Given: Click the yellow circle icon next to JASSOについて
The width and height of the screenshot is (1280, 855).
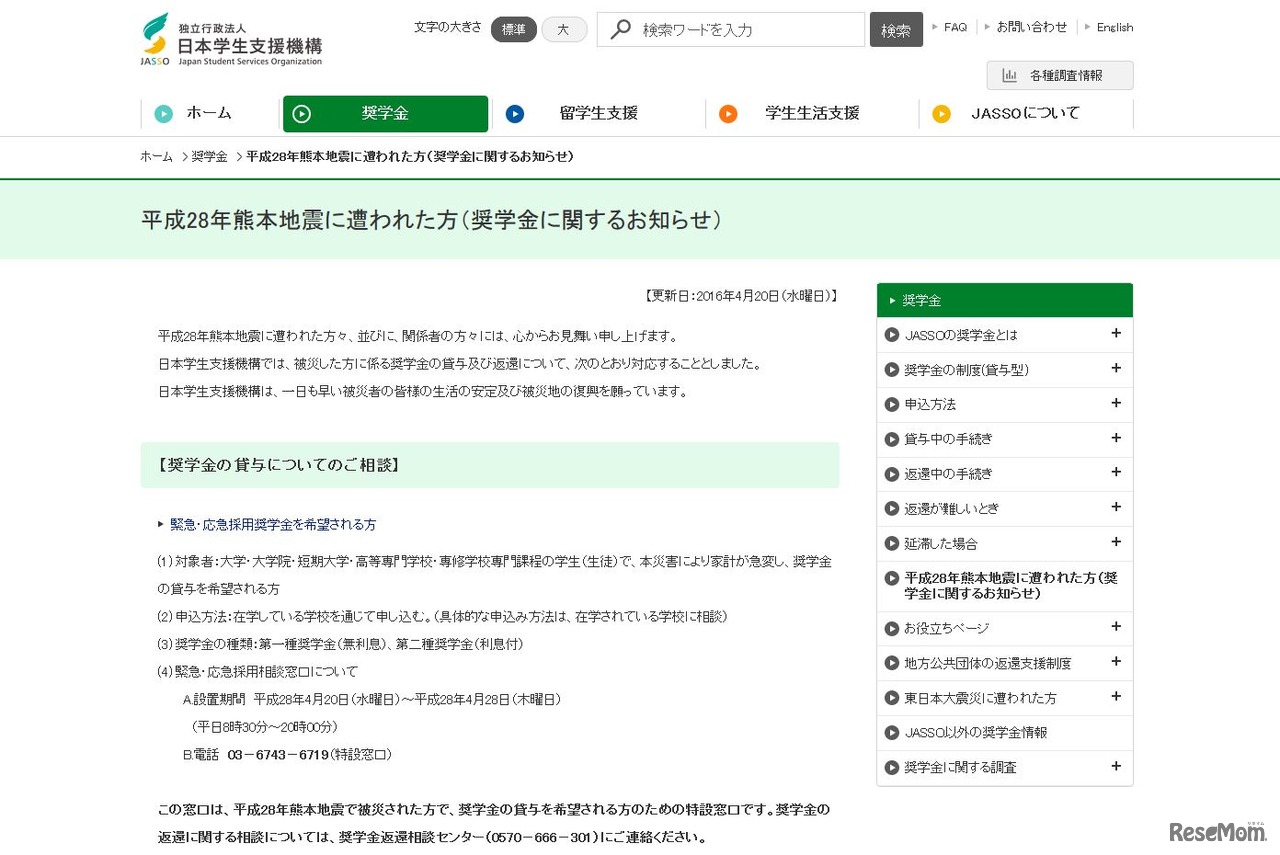Looking at the screenshot, I should click(x=942, y=114).
